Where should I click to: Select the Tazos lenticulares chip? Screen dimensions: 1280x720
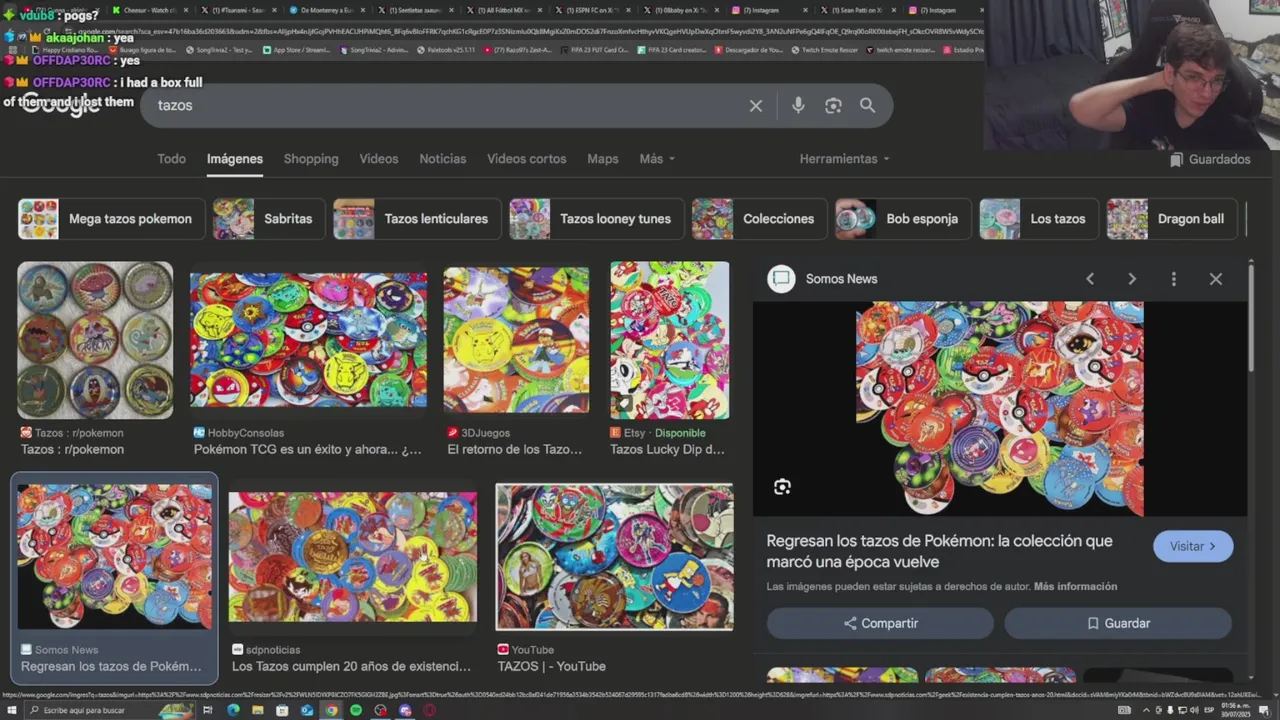point(417,219)
